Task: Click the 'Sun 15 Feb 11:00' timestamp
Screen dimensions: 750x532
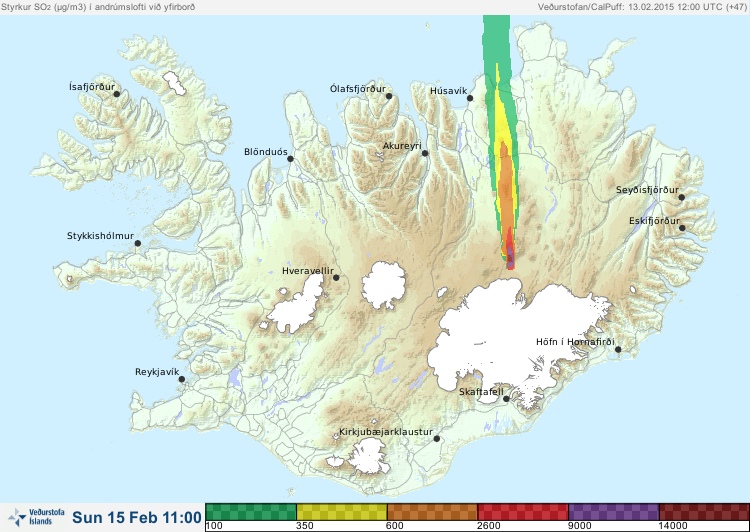Action: pos(137,517)
